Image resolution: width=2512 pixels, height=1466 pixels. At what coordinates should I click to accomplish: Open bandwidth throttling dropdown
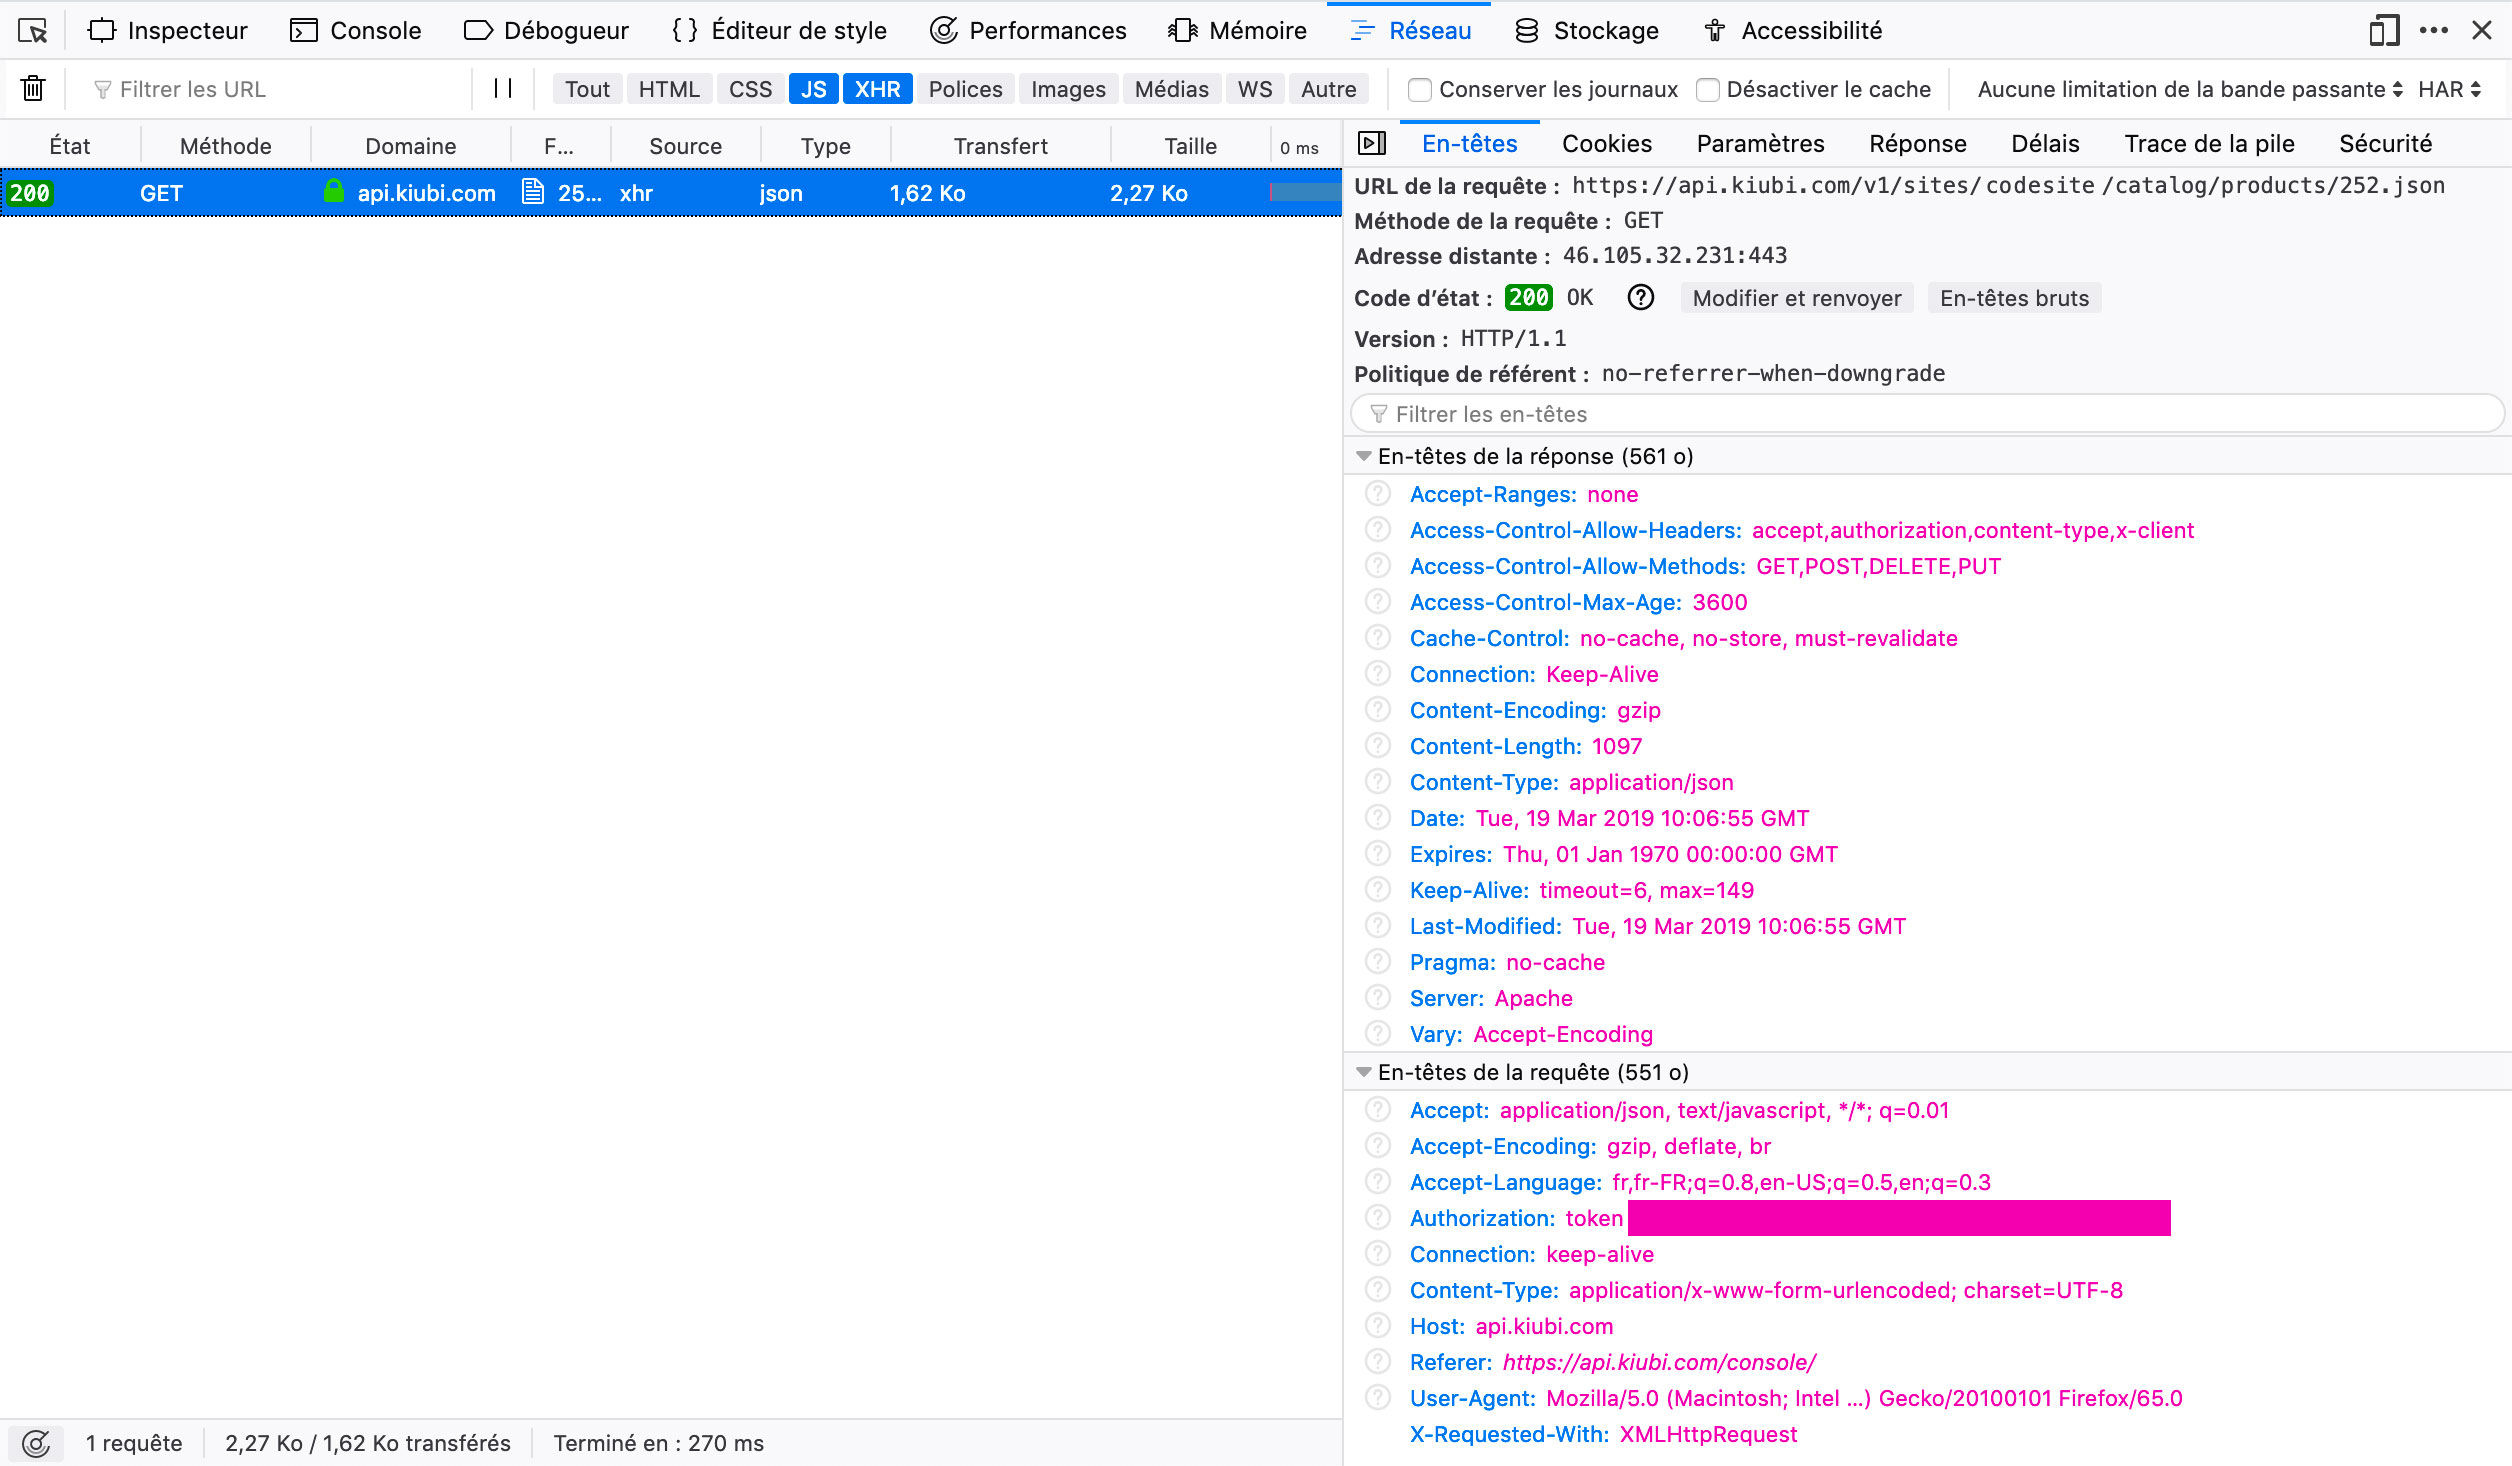pos(2190,89)
